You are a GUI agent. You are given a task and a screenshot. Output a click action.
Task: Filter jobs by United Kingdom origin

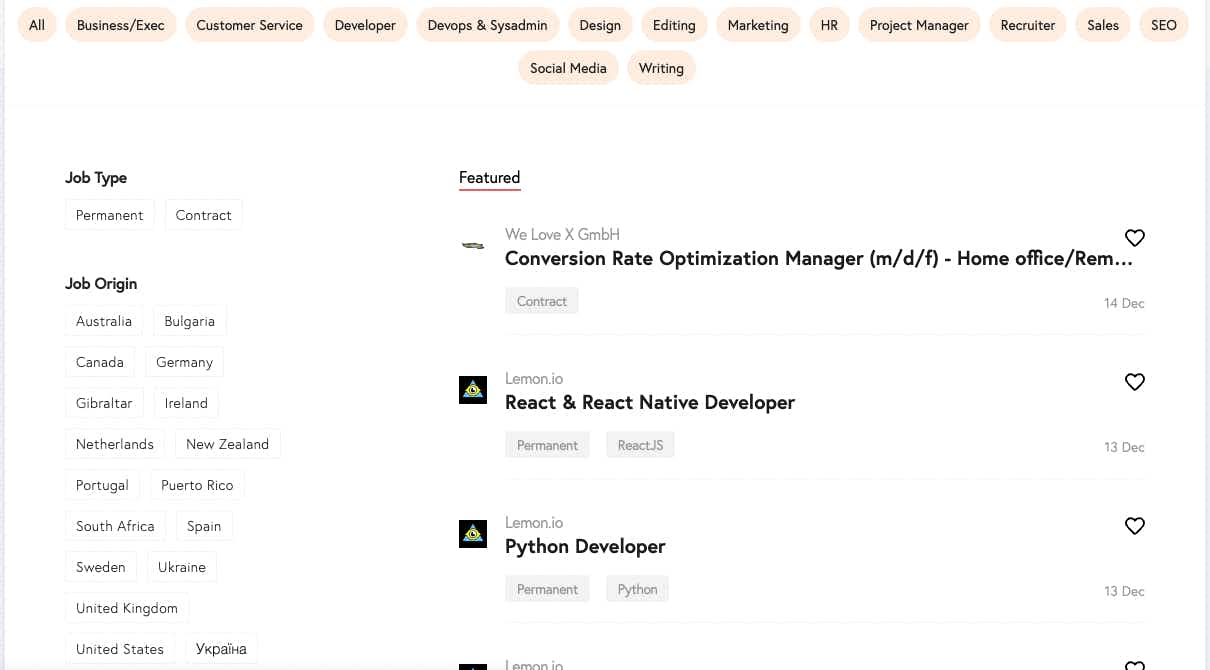coord(127,608)
